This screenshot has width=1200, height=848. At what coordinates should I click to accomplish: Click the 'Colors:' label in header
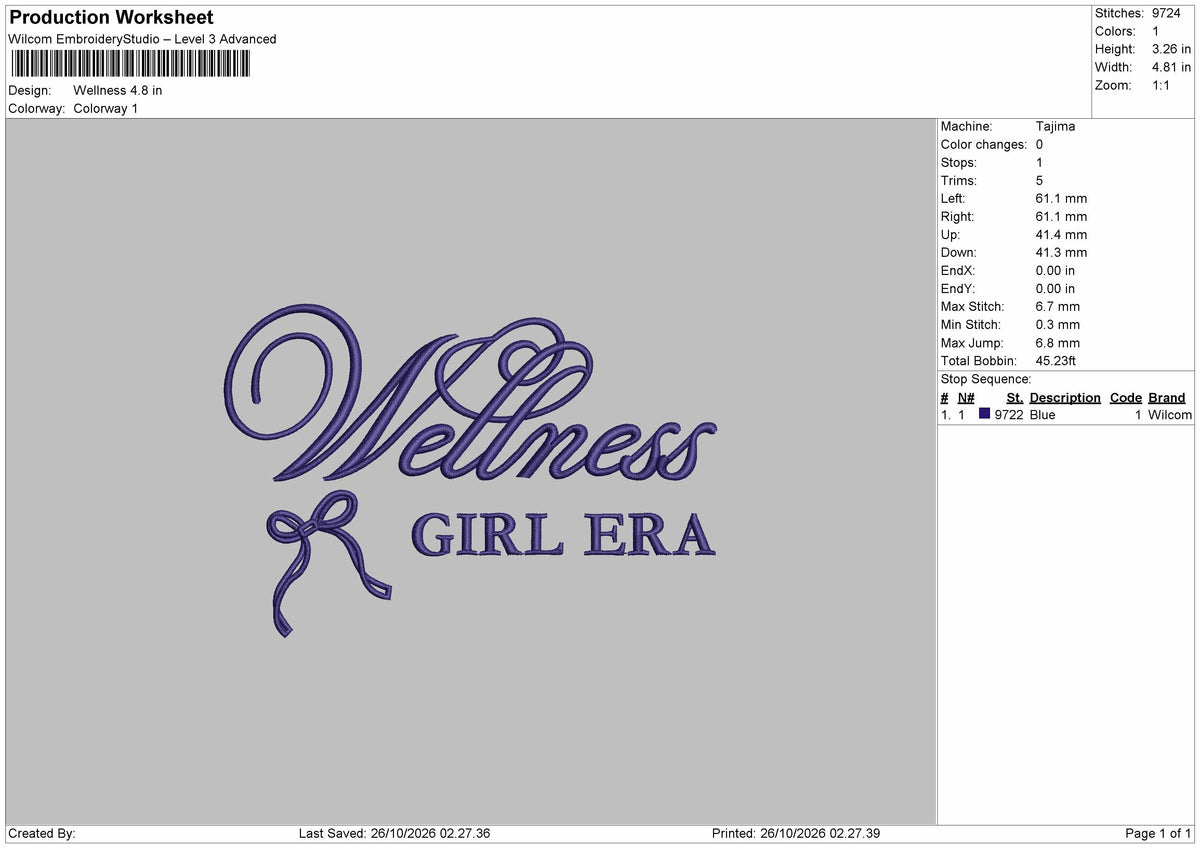point(1115,31)
